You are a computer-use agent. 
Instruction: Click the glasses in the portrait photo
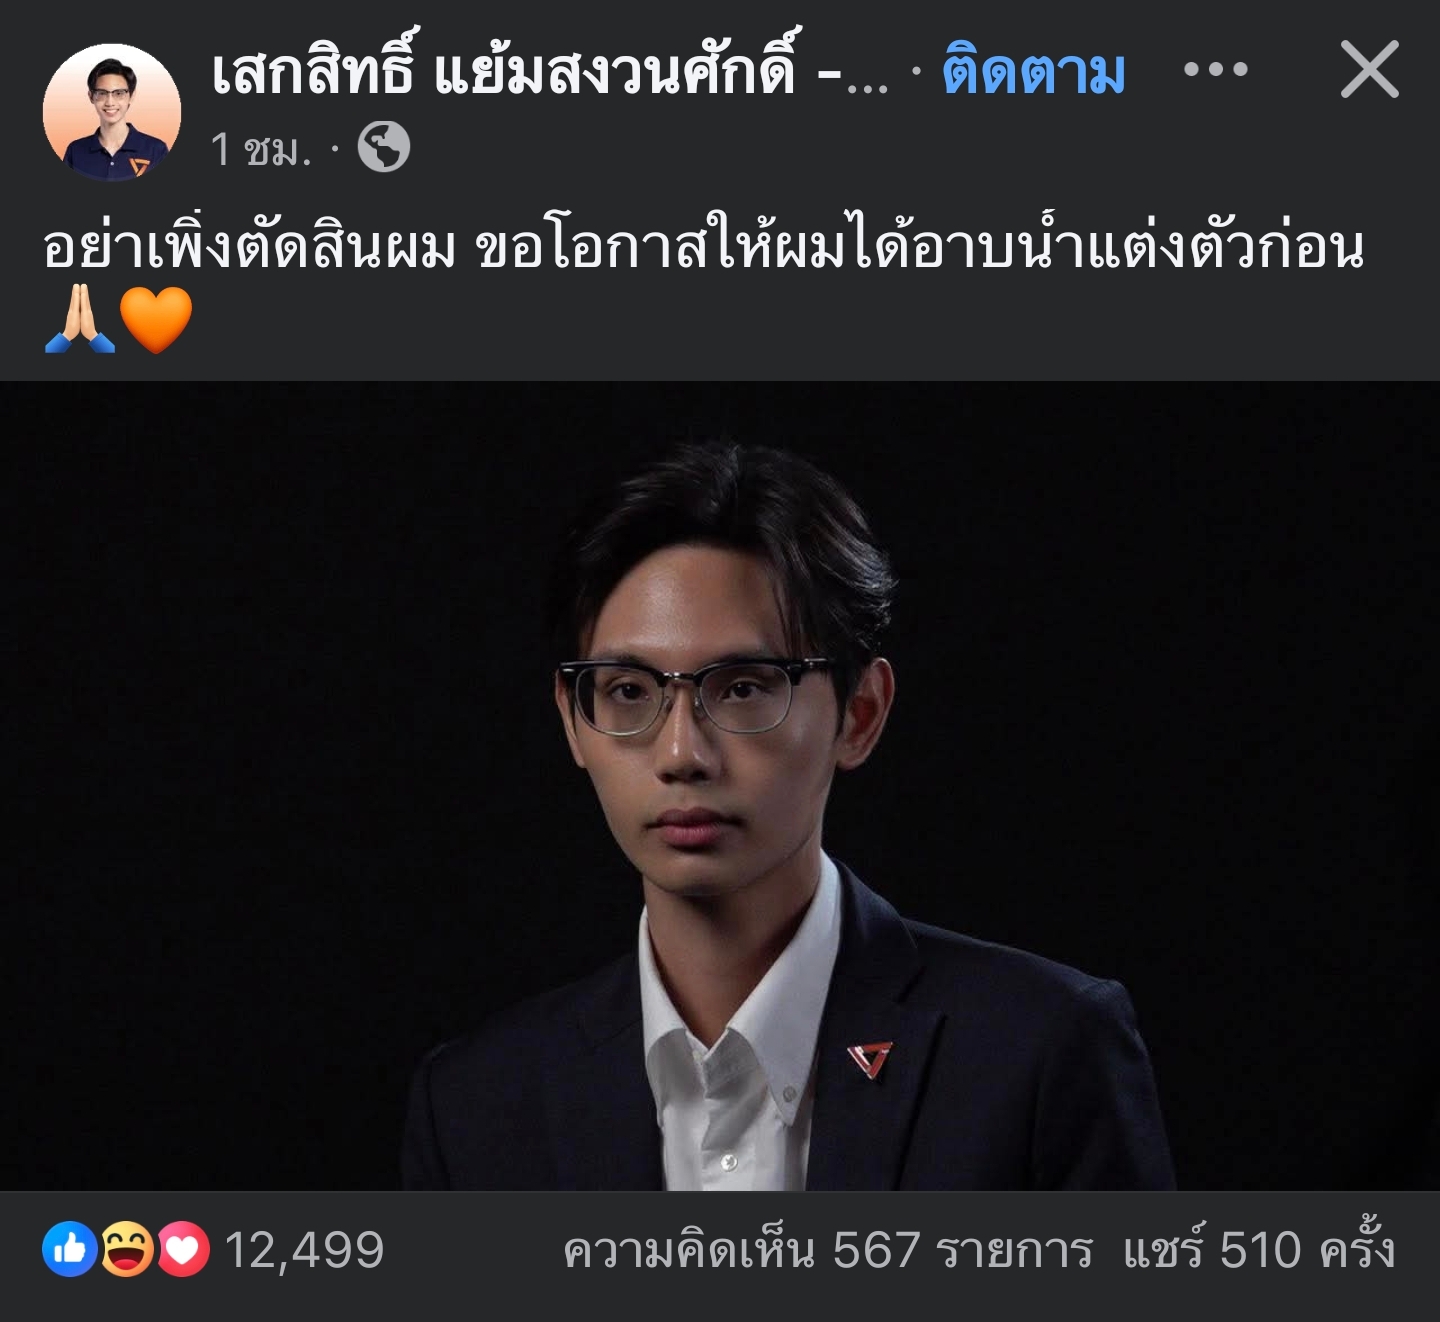click(x=694, y=696)
